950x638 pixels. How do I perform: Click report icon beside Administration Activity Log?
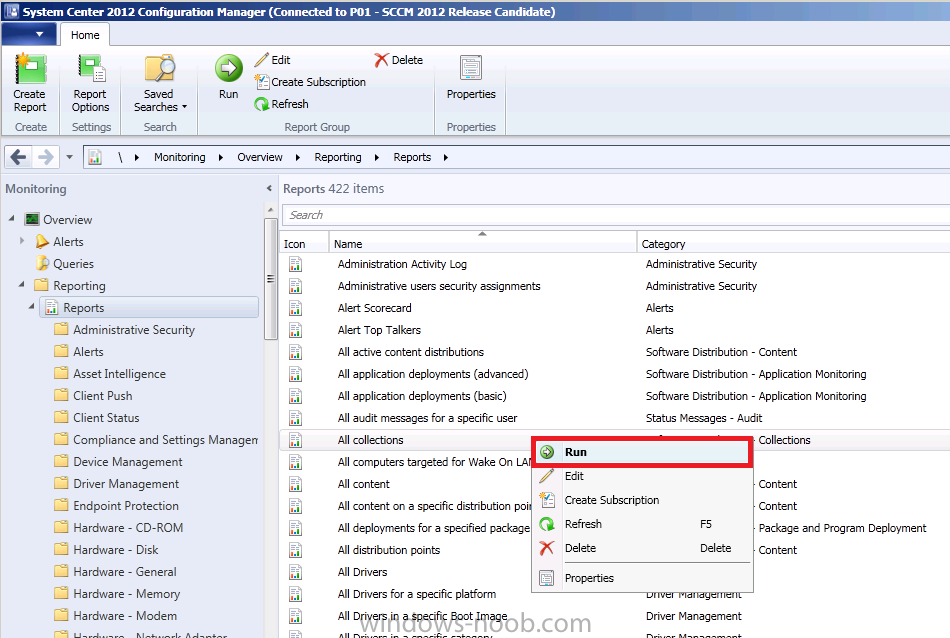295,264
